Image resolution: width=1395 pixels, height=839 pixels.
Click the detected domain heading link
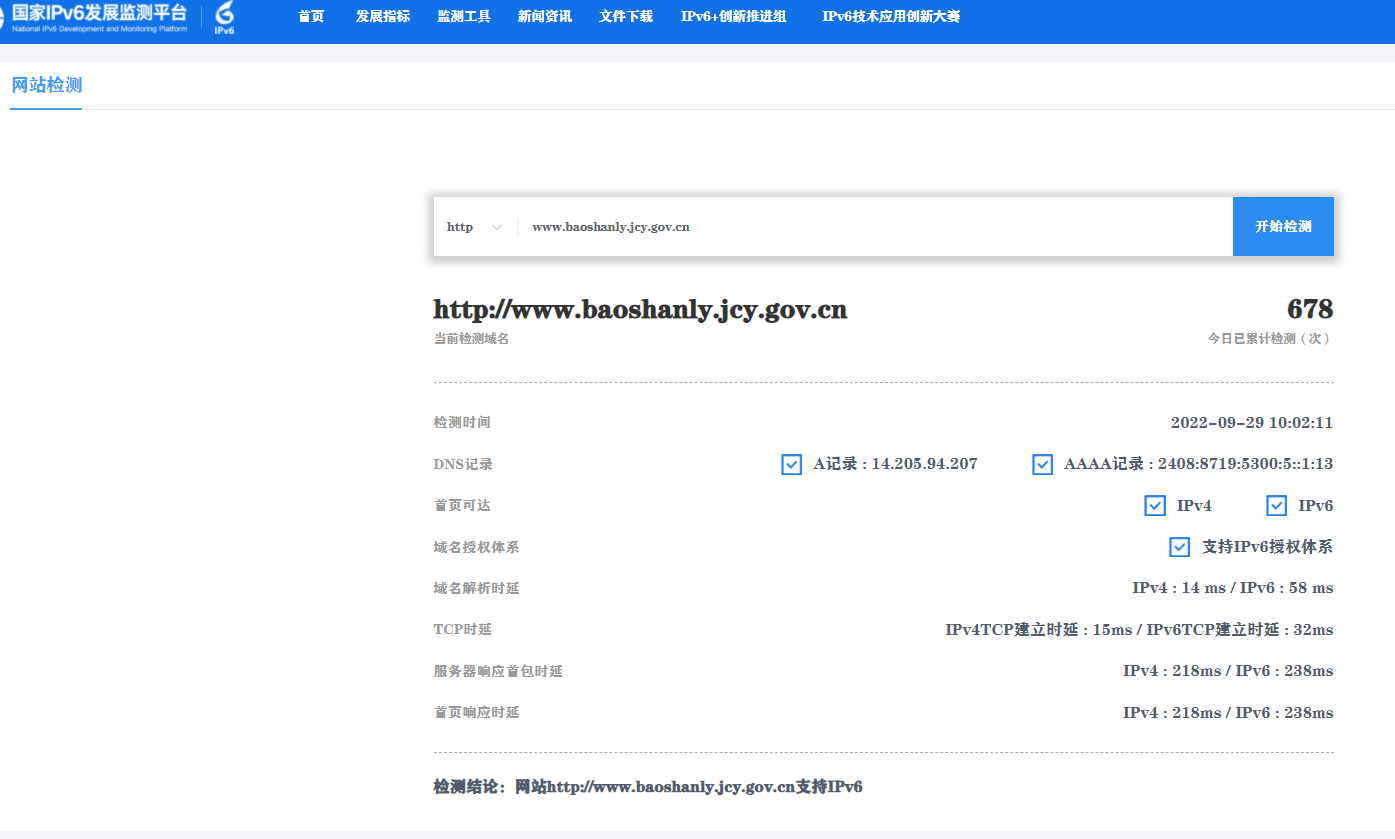[x=640, y=310]
